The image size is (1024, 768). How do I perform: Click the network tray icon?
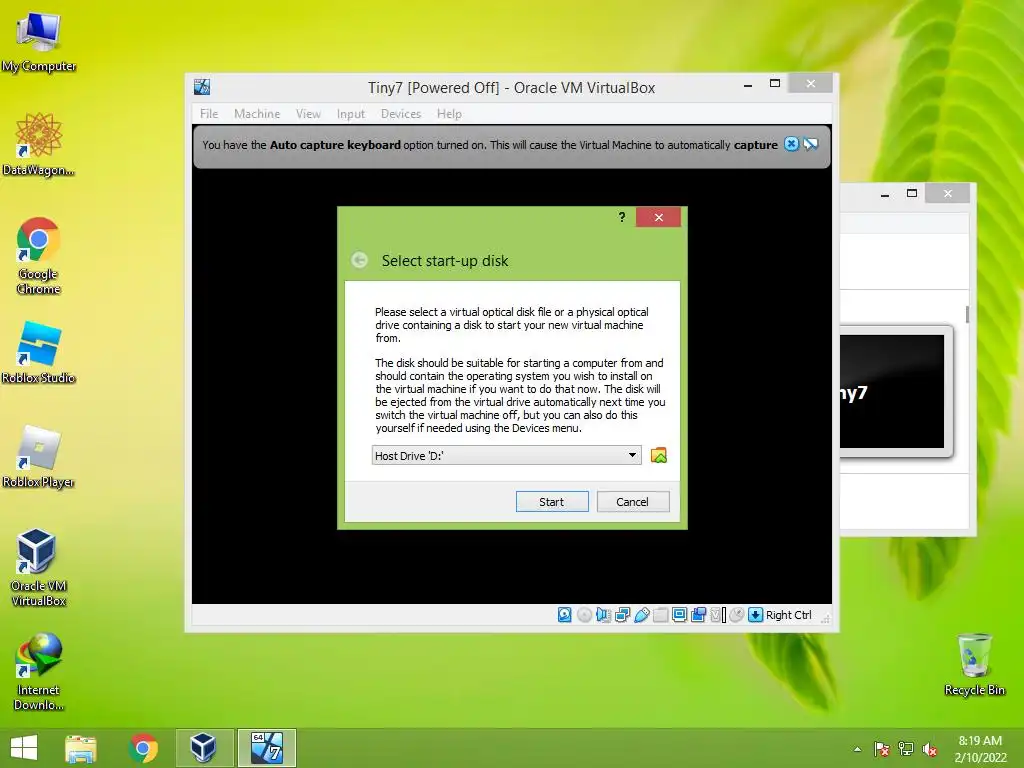(x=906, y=749)
